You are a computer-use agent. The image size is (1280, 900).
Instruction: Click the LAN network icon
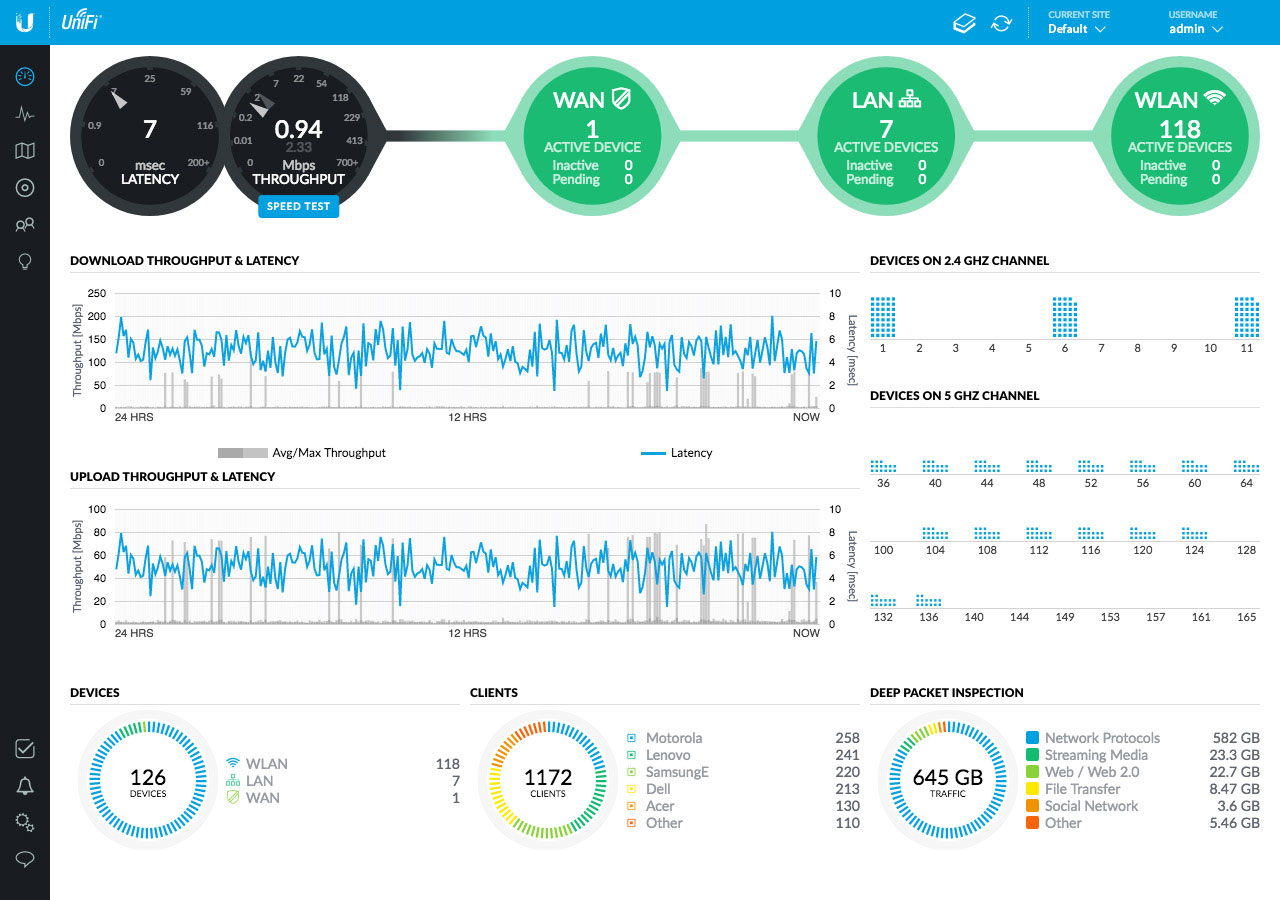coord(910,99)
